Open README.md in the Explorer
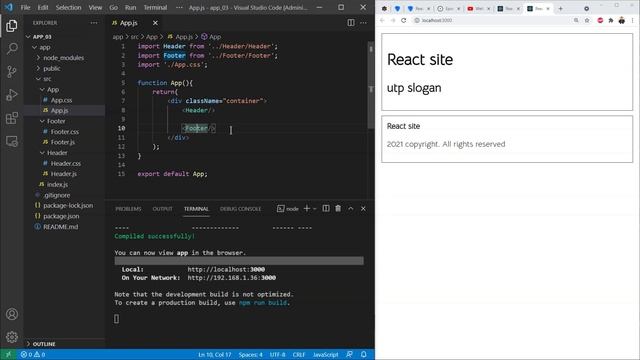This screenshot has height=360, width=640. 60,227
